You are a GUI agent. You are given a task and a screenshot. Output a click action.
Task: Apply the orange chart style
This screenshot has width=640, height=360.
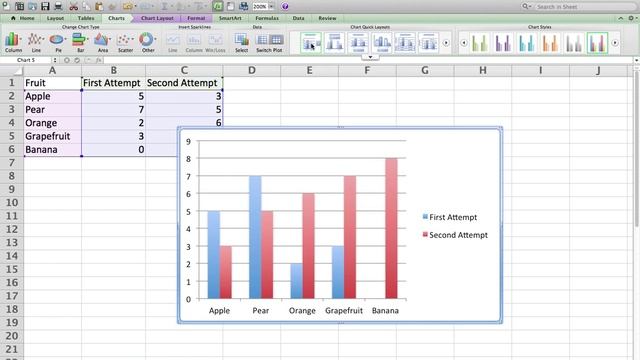click(551, 42)
